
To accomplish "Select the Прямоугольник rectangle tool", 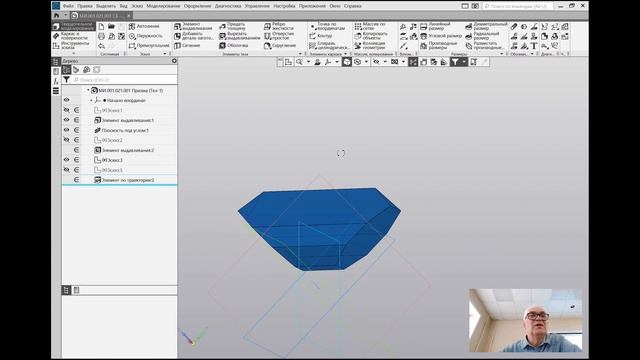I will 149,46.
